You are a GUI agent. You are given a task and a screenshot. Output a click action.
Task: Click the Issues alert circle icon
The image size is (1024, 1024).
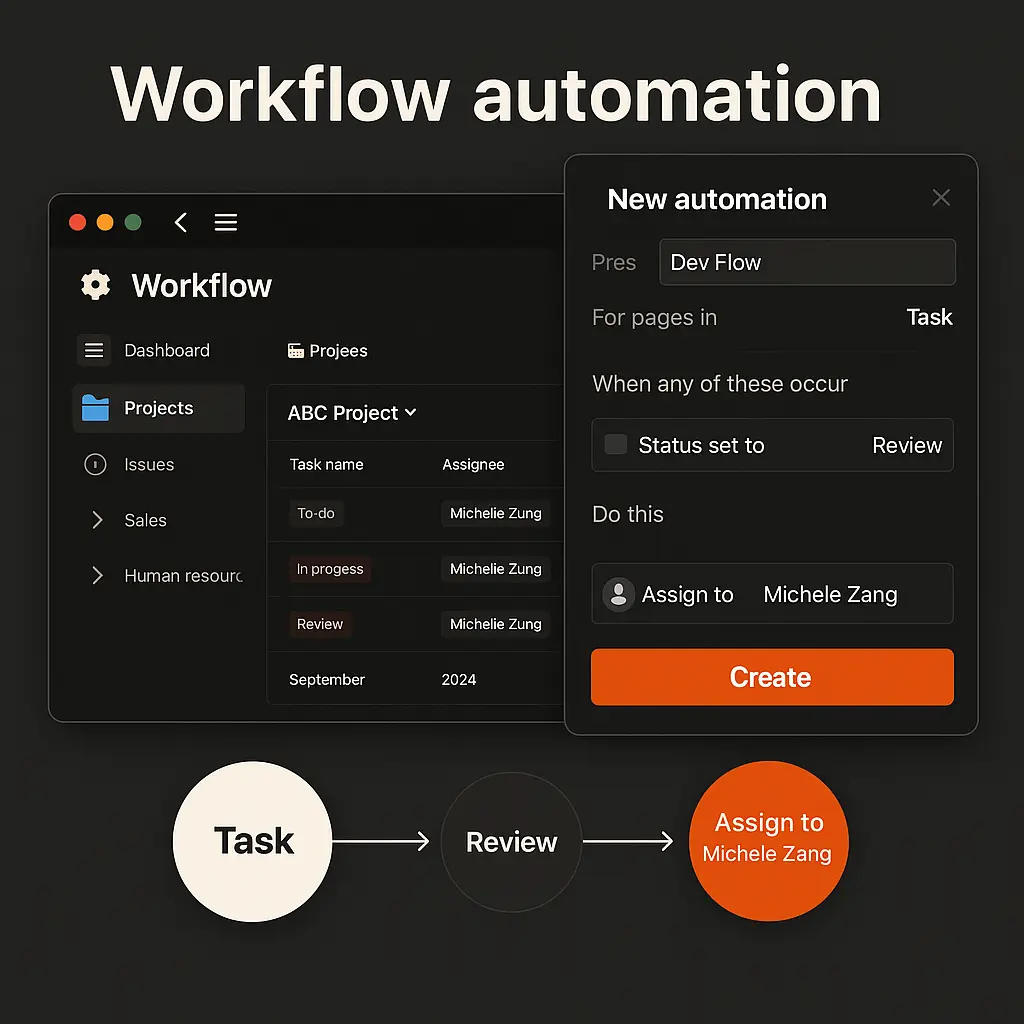click(x=95, y=464)
